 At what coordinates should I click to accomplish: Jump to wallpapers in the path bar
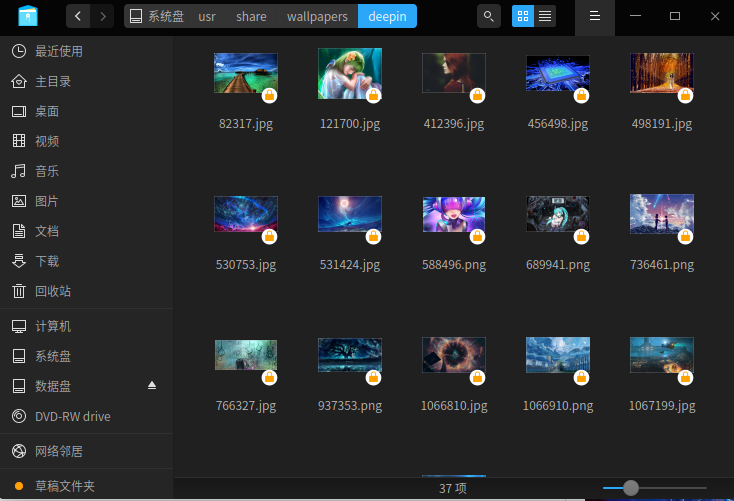pos(317,16)
